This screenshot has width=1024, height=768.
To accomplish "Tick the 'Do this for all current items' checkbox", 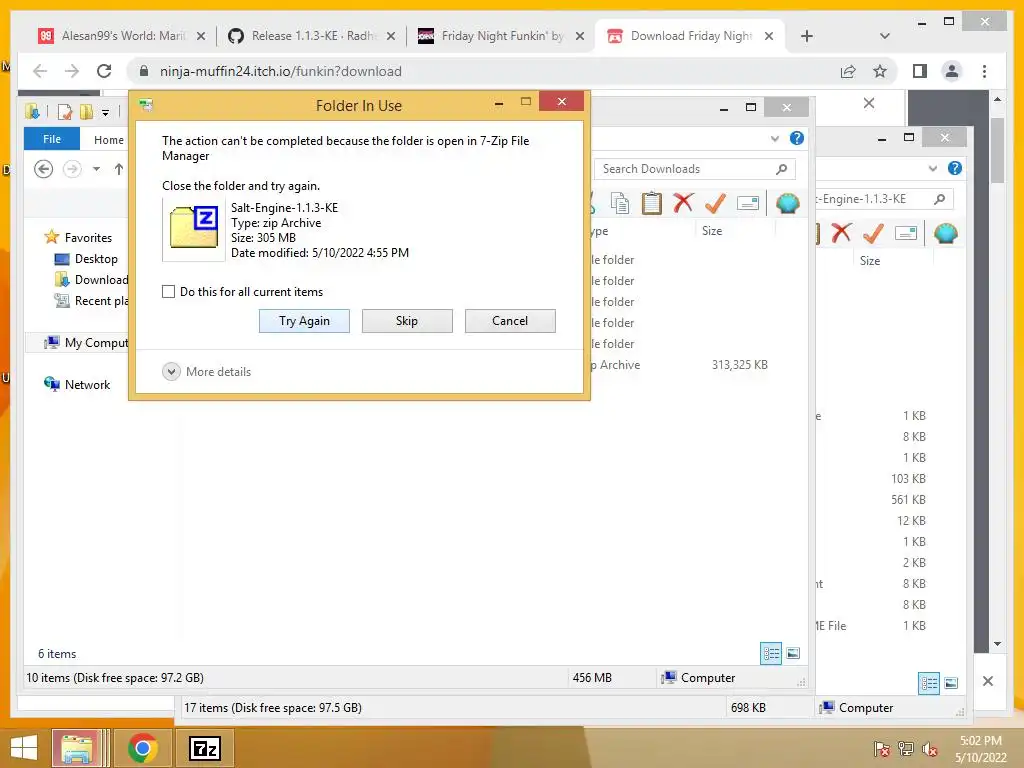I will coord(168,291).
